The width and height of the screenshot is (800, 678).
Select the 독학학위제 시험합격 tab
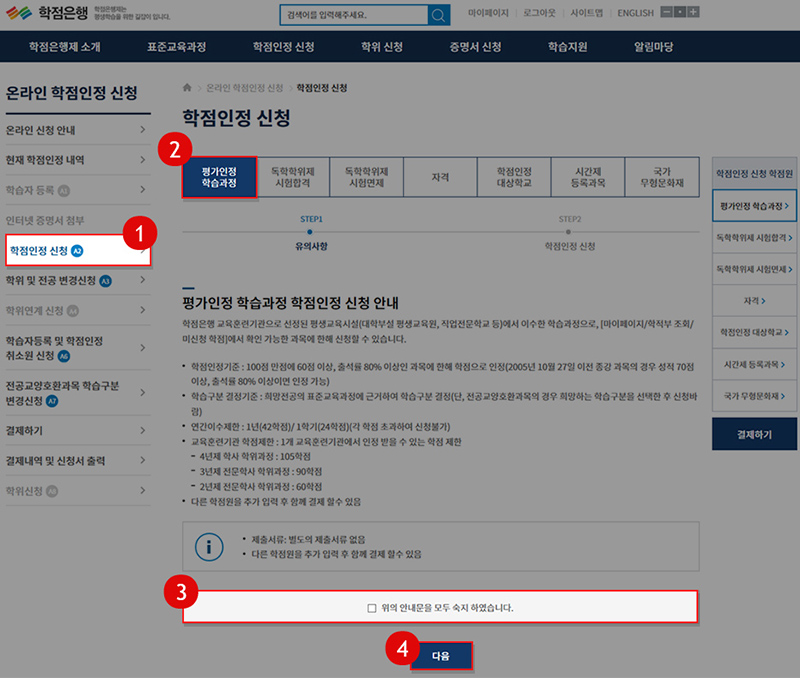click(x=292, y=178)
